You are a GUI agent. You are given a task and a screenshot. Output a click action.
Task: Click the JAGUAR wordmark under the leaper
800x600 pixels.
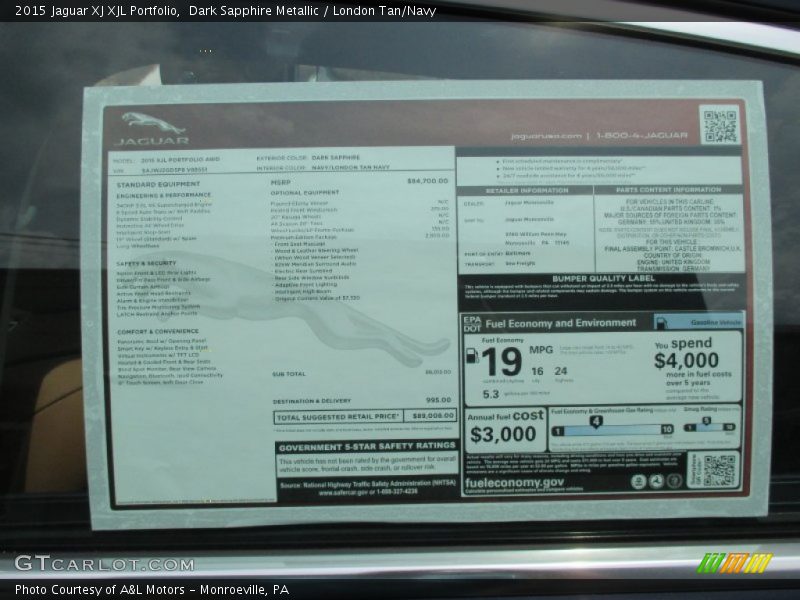(152, 141)
